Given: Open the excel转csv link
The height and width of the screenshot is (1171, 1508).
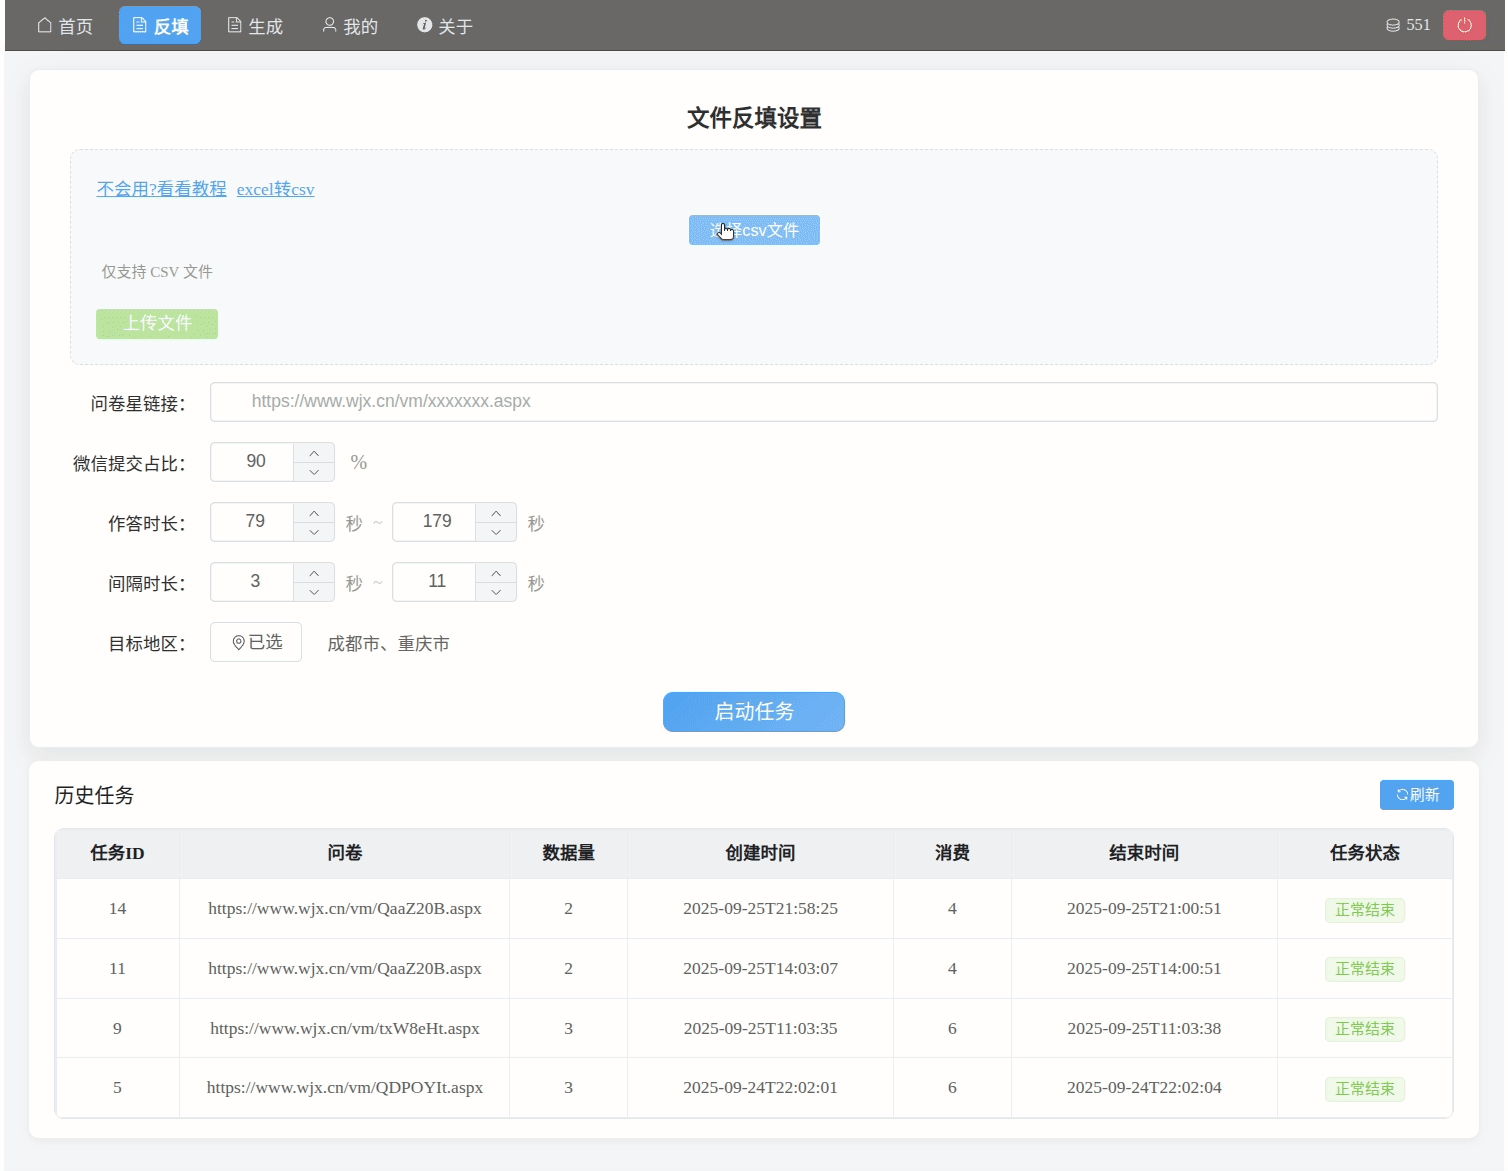Looking at the screenshot, I should (275, 189).
